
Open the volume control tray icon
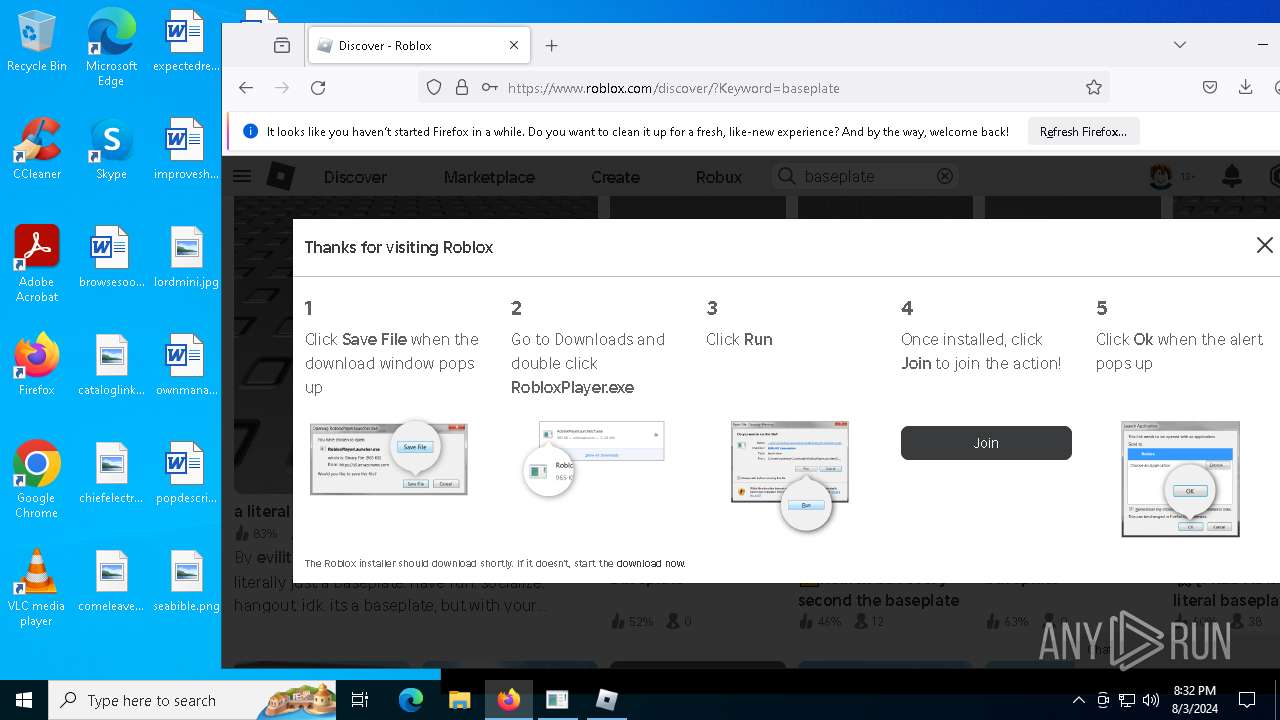[1150, 700]
